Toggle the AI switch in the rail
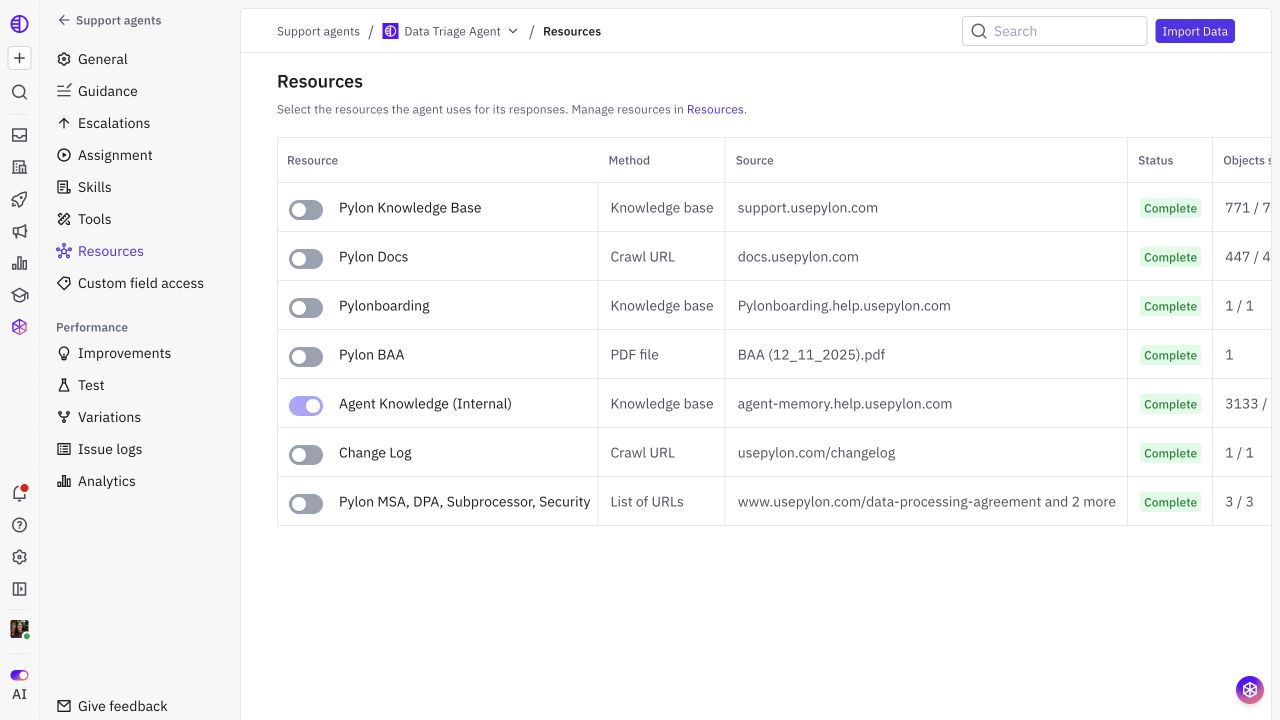 tap(19, 675)
